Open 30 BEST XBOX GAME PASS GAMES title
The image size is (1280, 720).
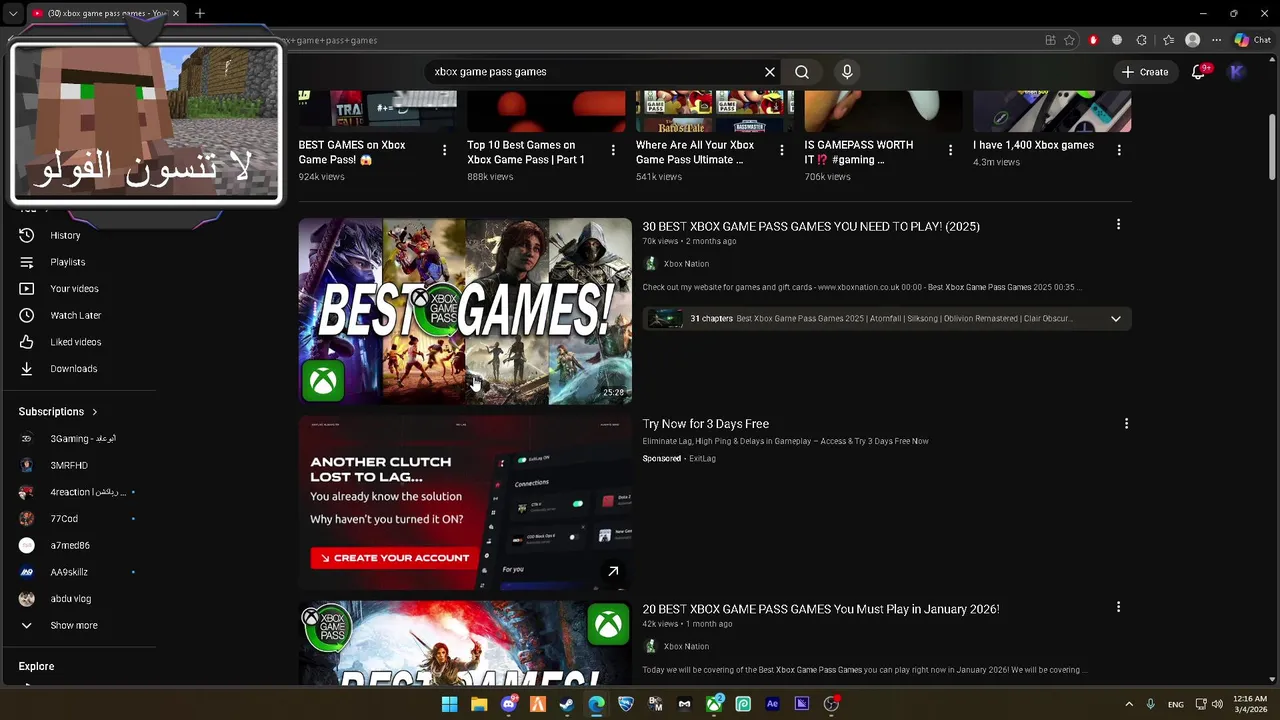(811, 226)
